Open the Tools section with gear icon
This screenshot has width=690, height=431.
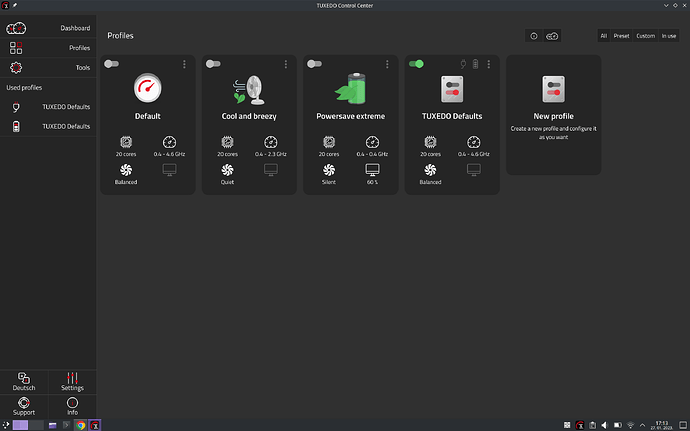tap(48, 67)
